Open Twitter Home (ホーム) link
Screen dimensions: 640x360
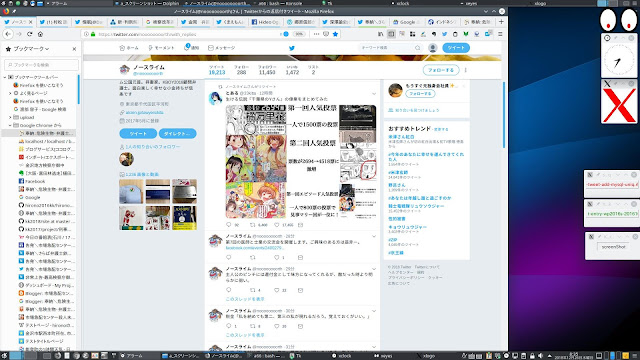(x=129, y=48)
